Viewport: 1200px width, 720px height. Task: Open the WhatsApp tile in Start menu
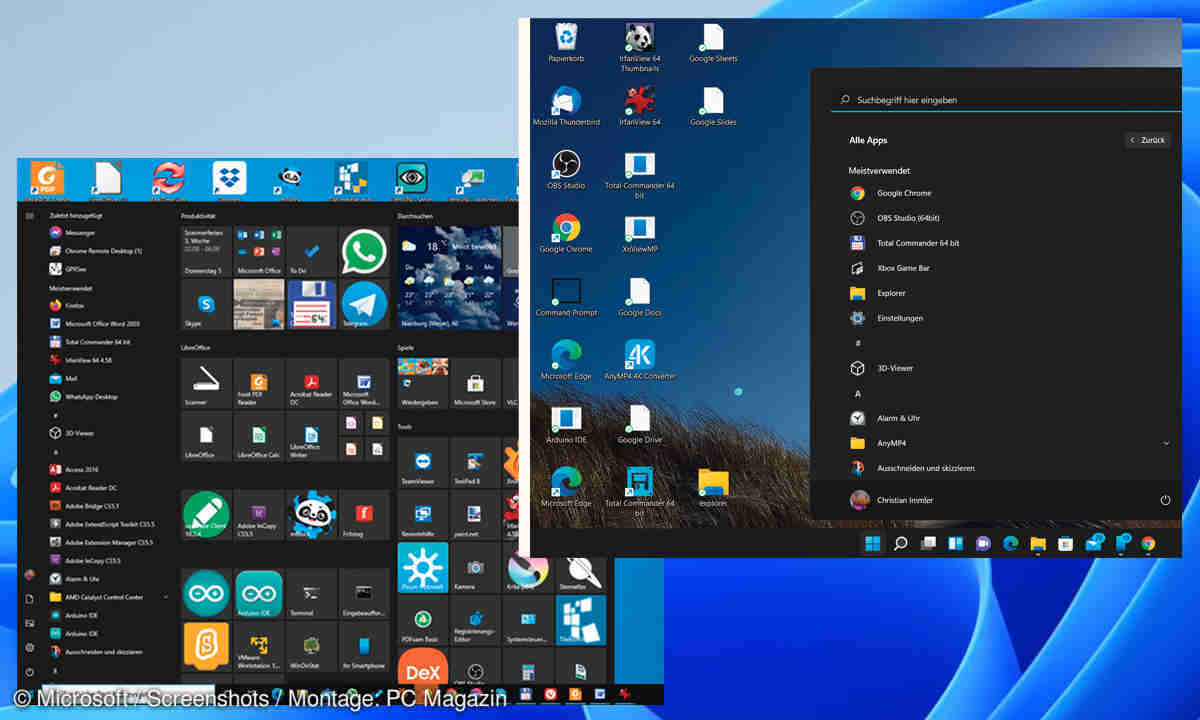click(364, 251)
